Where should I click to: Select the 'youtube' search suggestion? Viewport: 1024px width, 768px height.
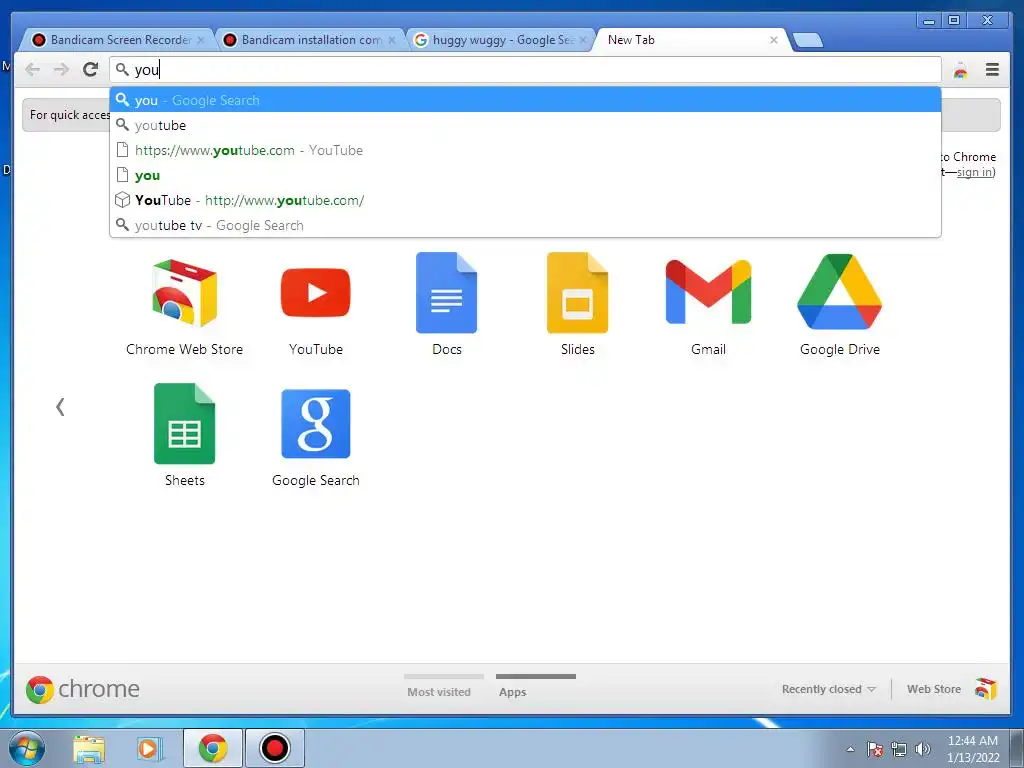pos(525,125)
